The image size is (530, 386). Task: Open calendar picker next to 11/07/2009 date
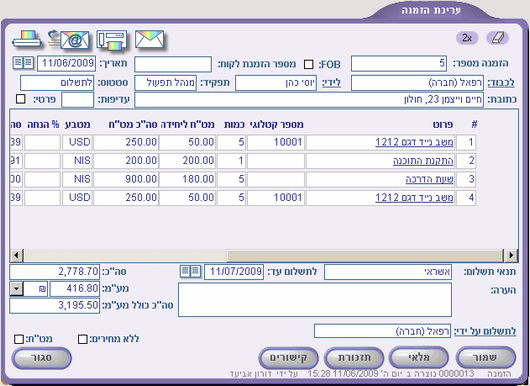[190, 271]
